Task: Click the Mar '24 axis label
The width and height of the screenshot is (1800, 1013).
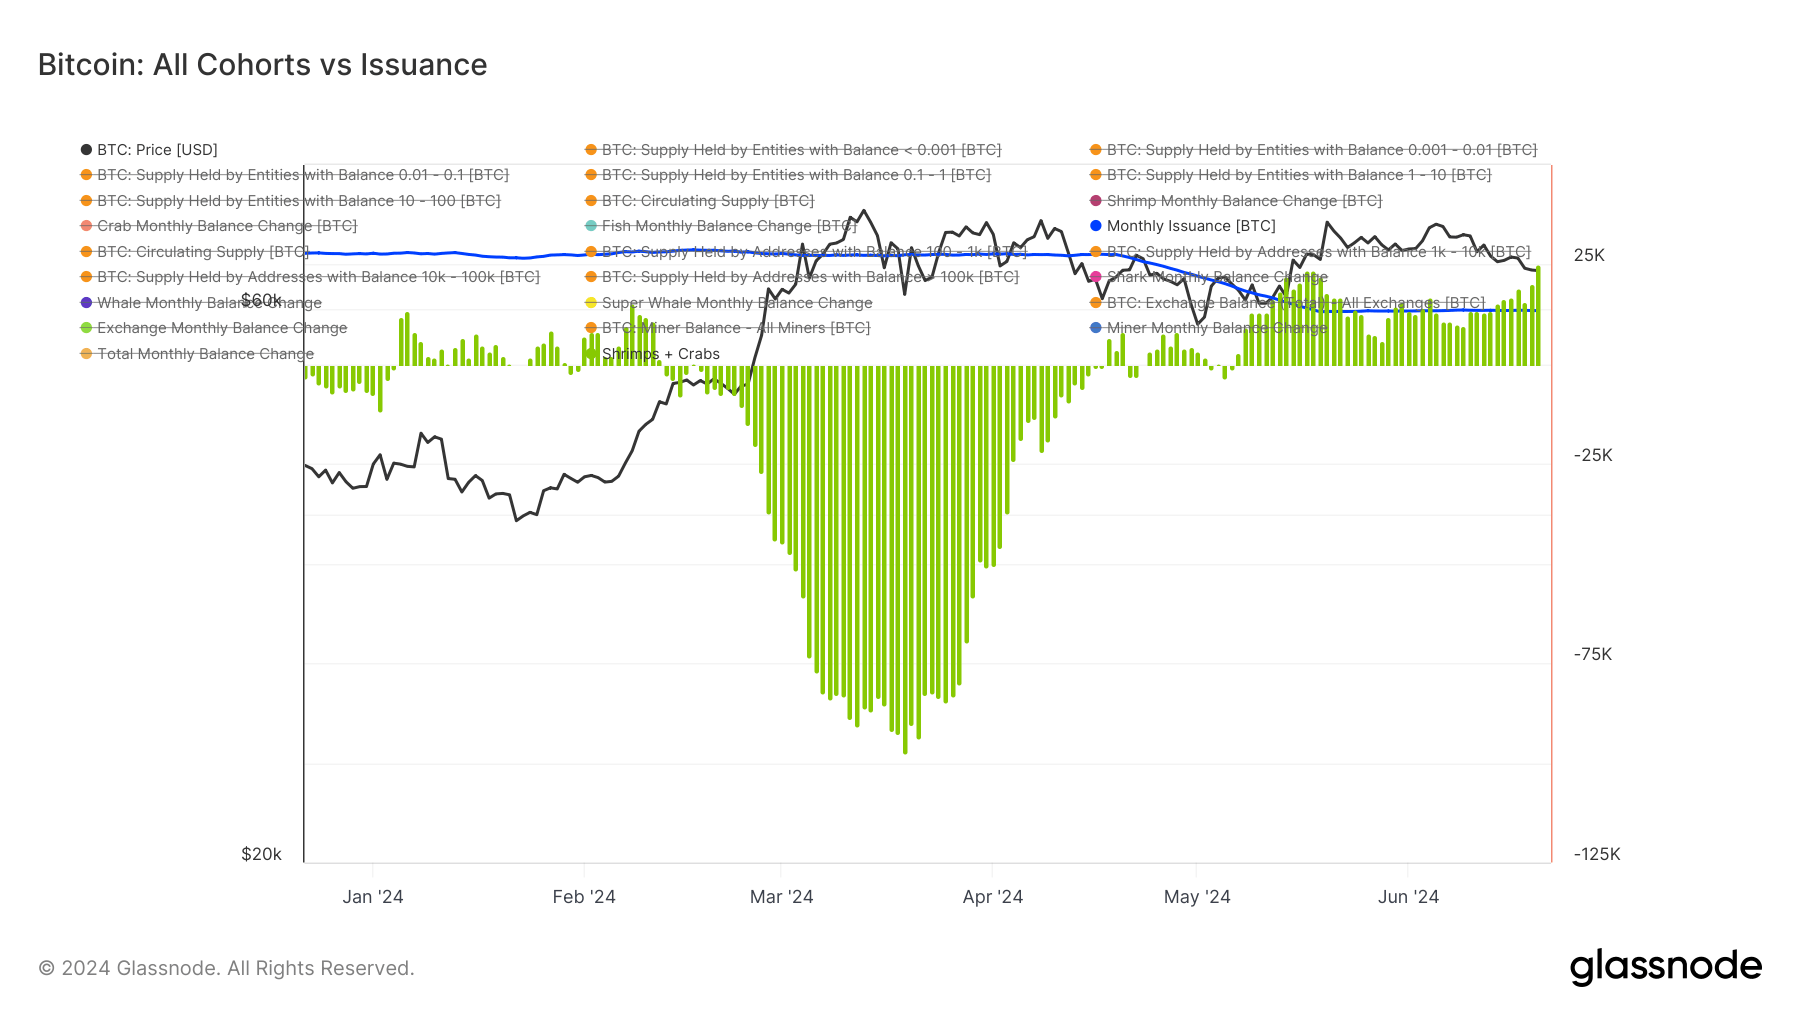Action: tap(781, 897)
